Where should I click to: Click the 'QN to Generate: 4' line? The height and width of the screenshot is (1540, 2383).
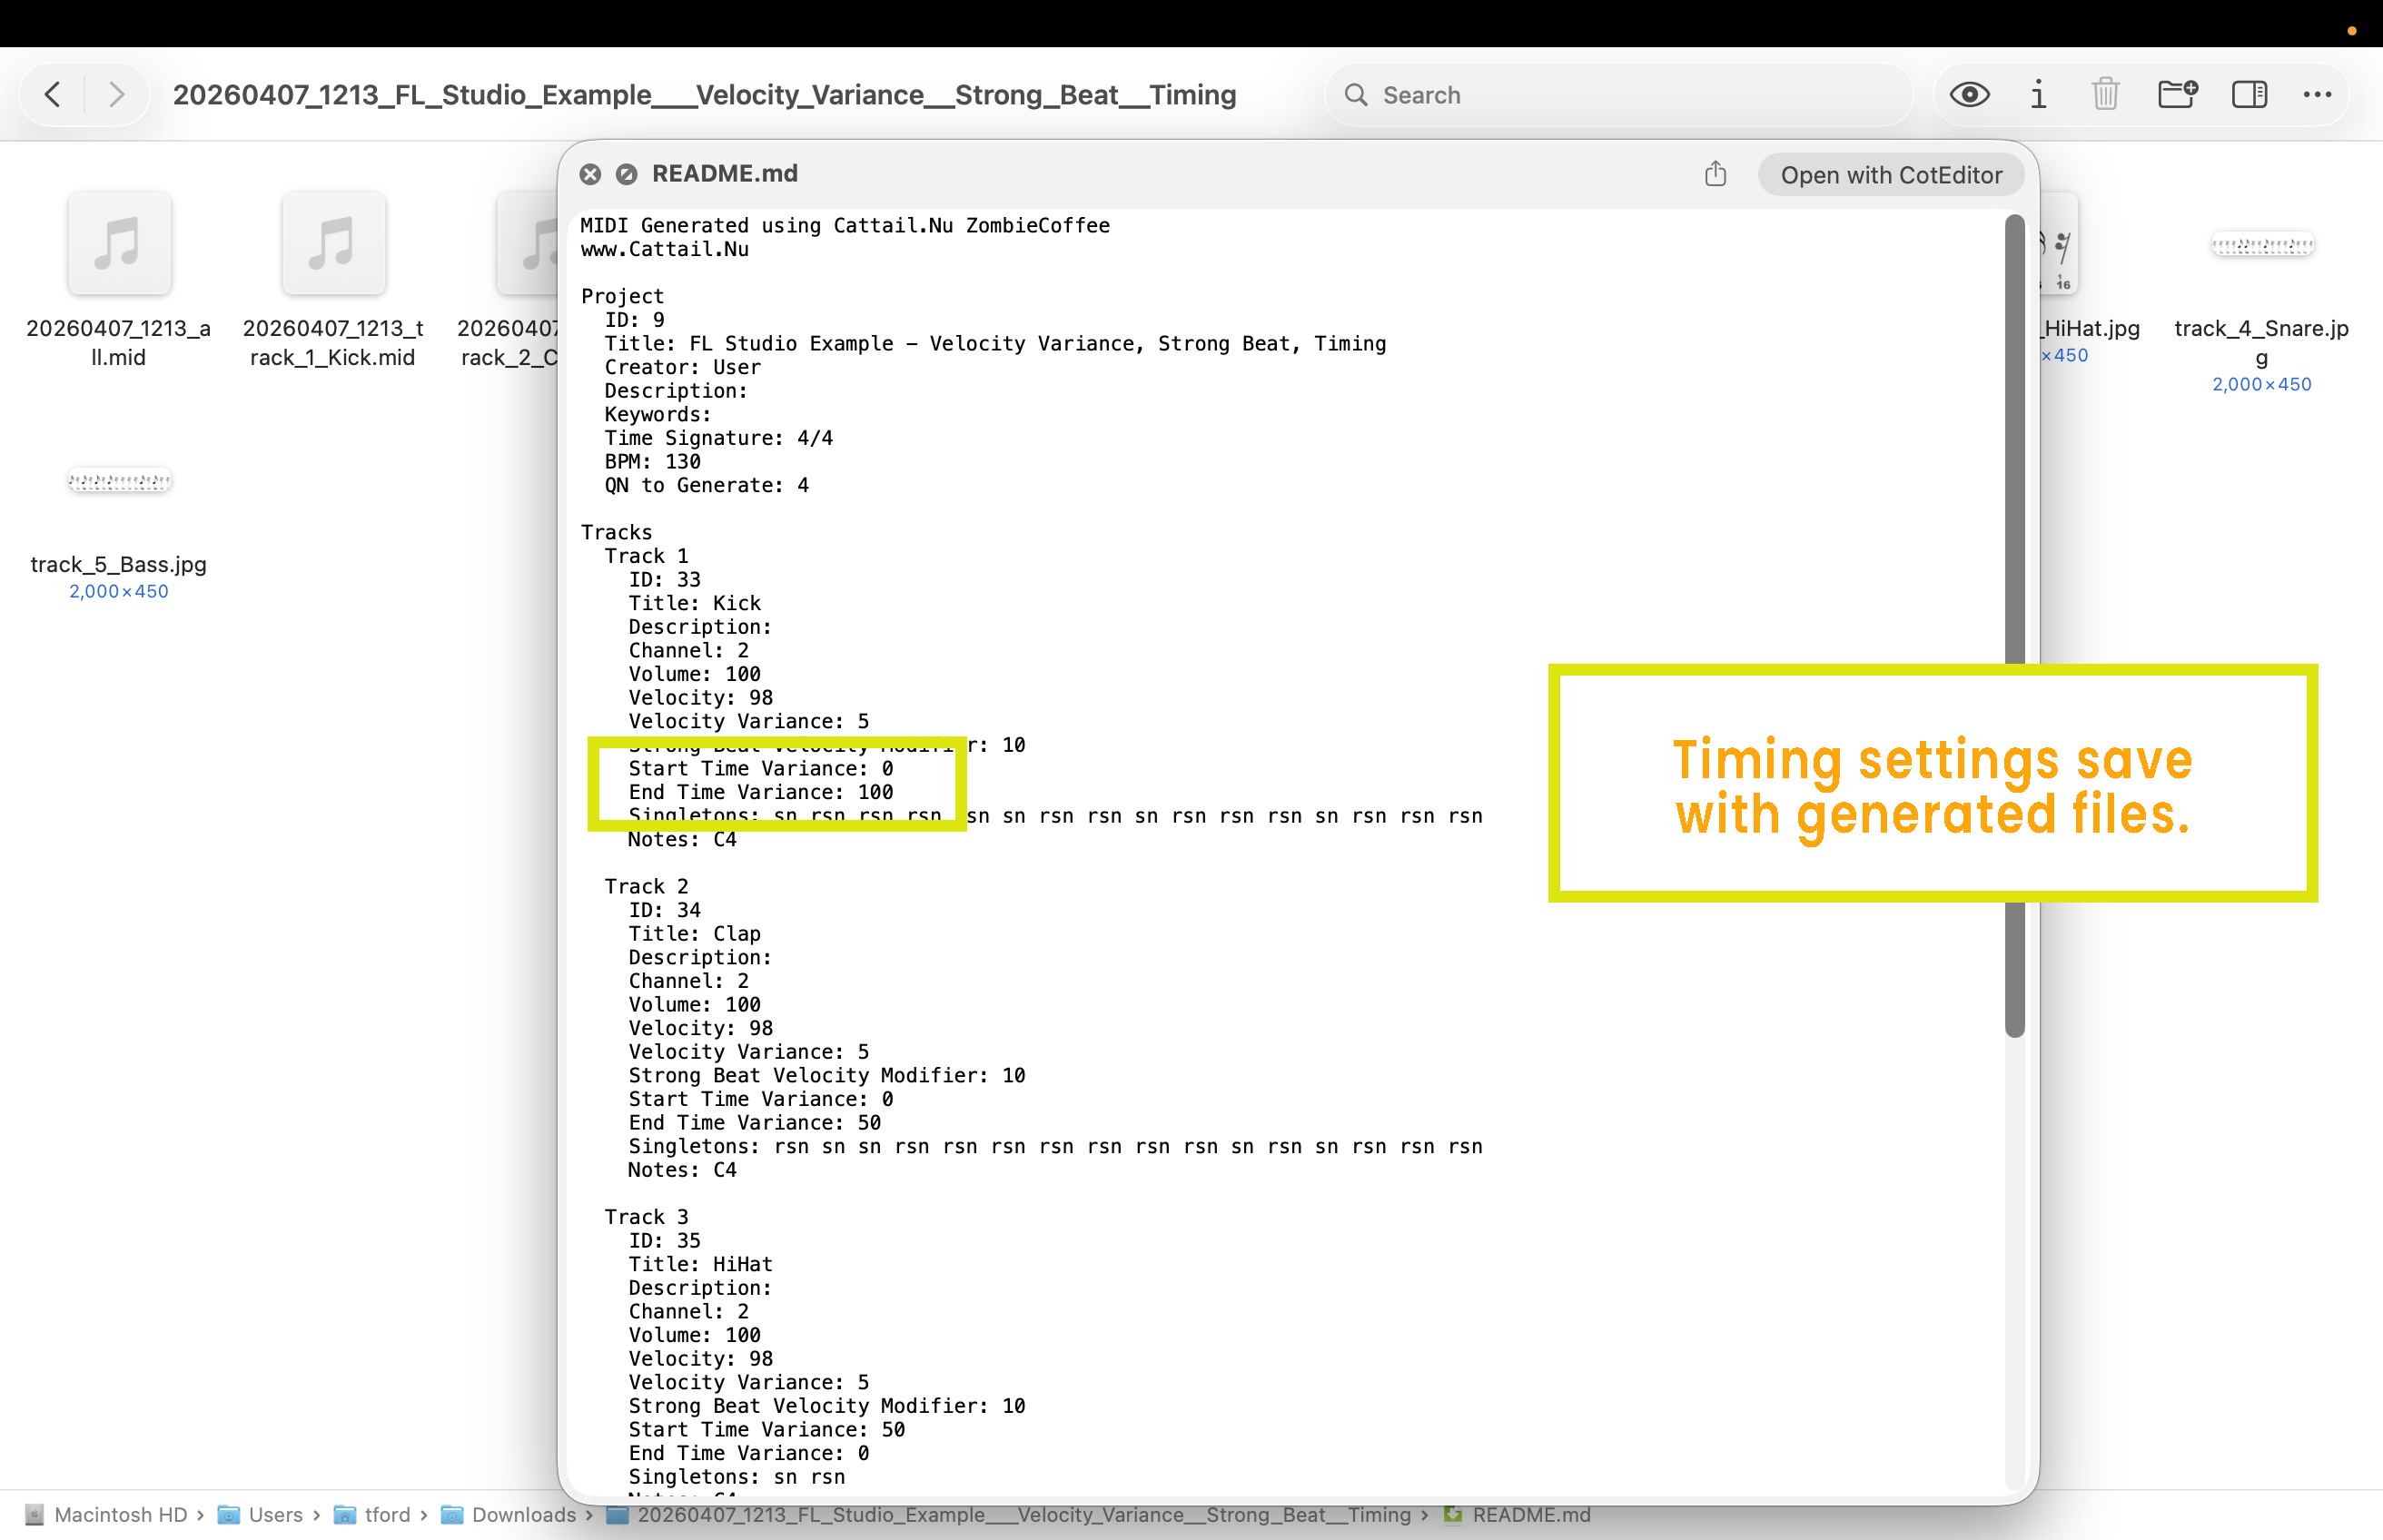tap(706, 485)
